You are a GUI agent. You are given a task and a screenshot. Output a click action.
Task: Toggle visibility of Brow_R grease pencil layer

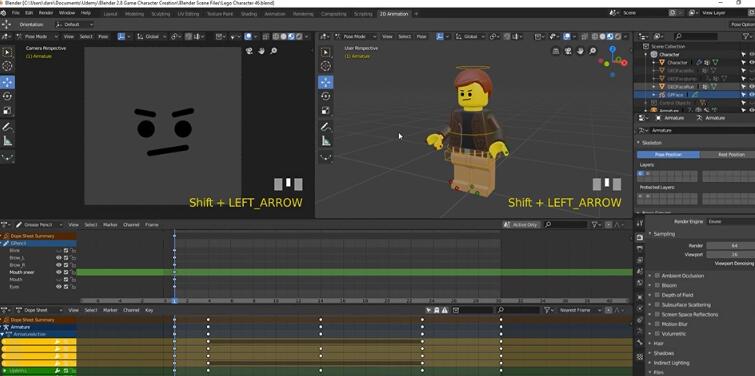[59, 265]
